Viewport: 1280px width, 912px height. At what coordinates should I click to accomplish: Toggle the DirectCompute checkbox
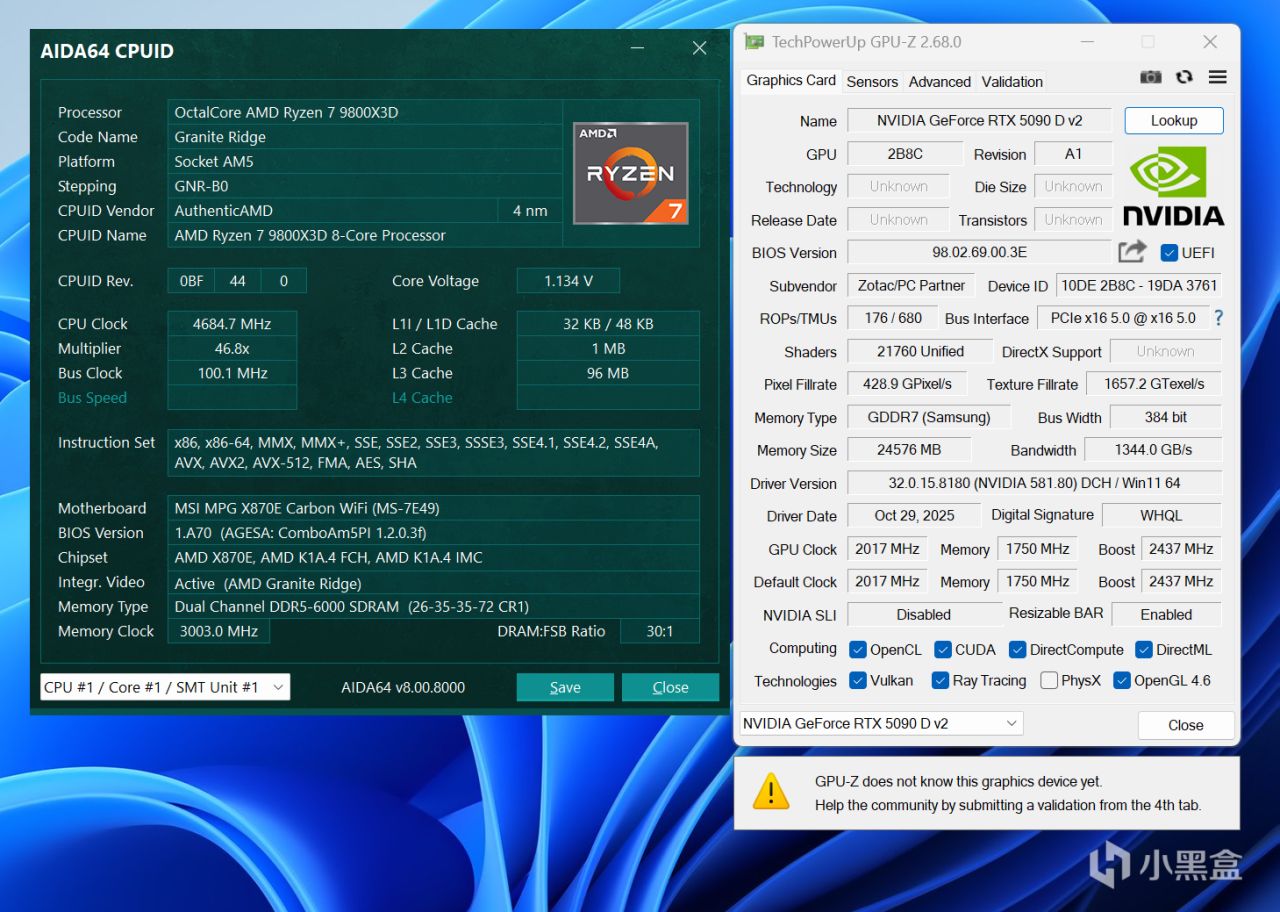point(1017,649)
